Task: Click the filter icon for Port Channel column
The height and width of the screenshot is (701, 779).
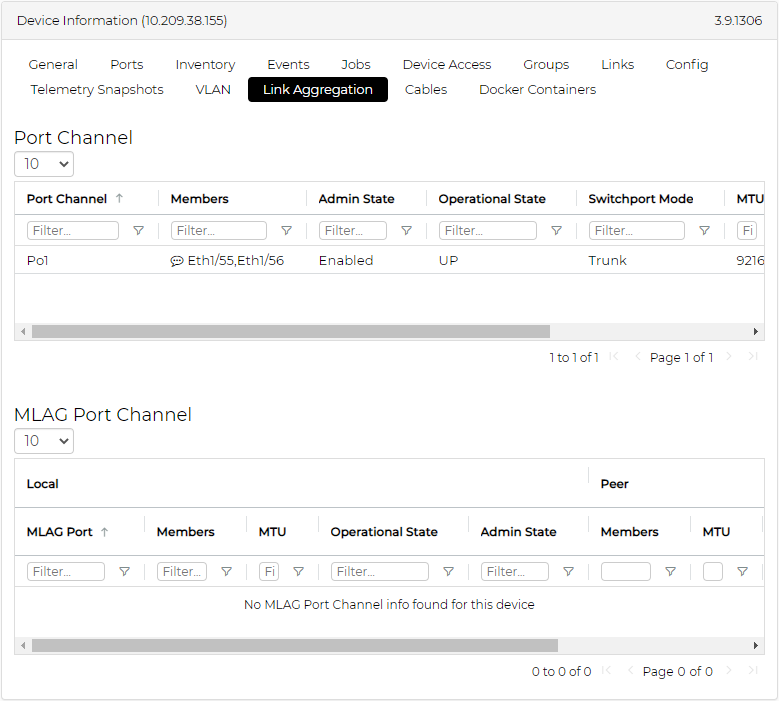Action: [138, 231]
